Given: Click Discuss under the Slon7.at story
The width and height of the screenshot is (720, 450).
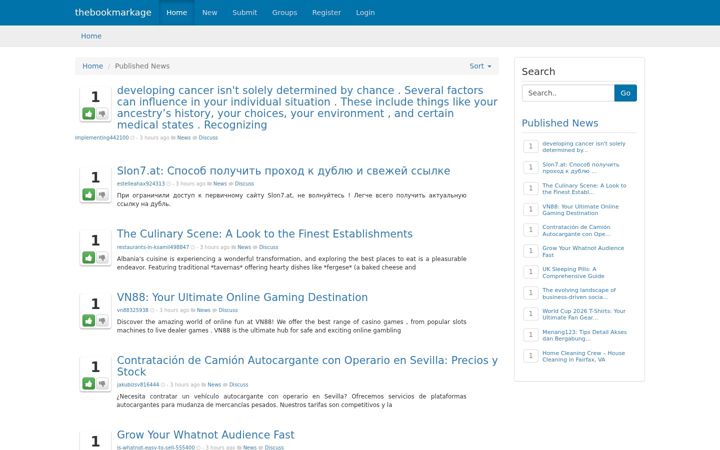Looking at the screenshot, I should tap(244, 184).
